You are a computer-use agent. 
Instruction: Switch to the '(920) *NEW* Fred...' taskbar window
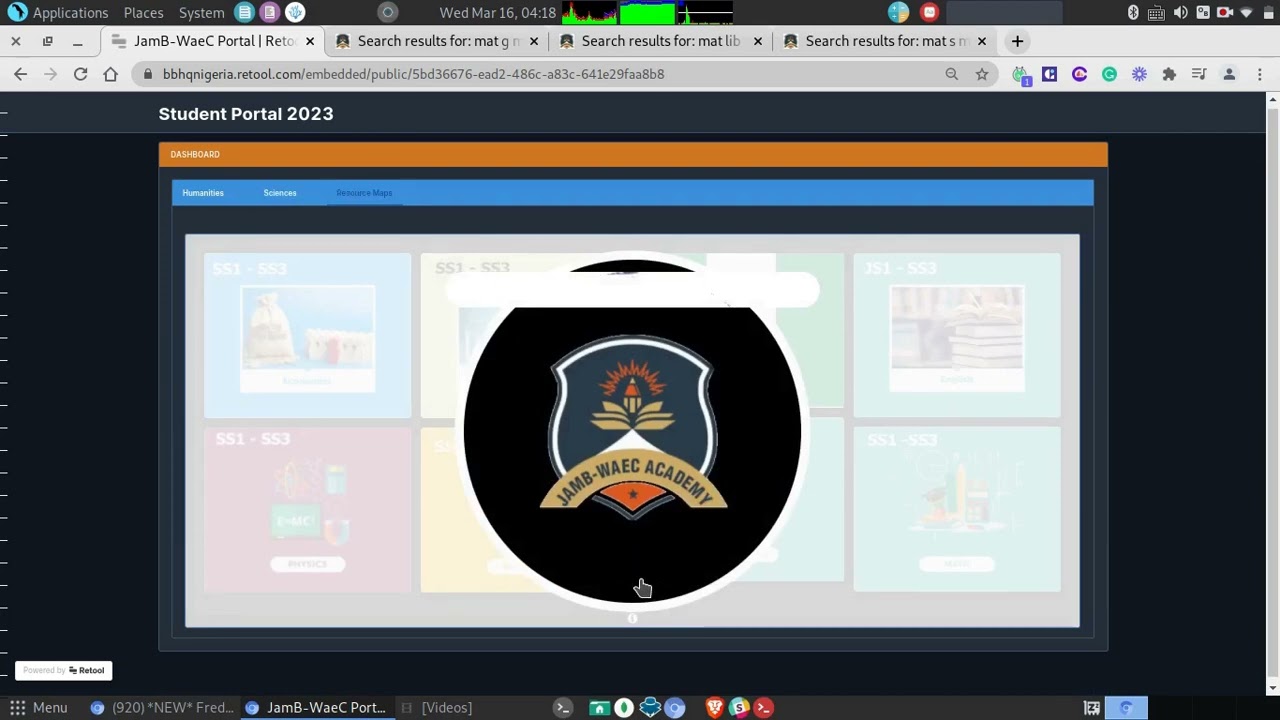(162, 707)
